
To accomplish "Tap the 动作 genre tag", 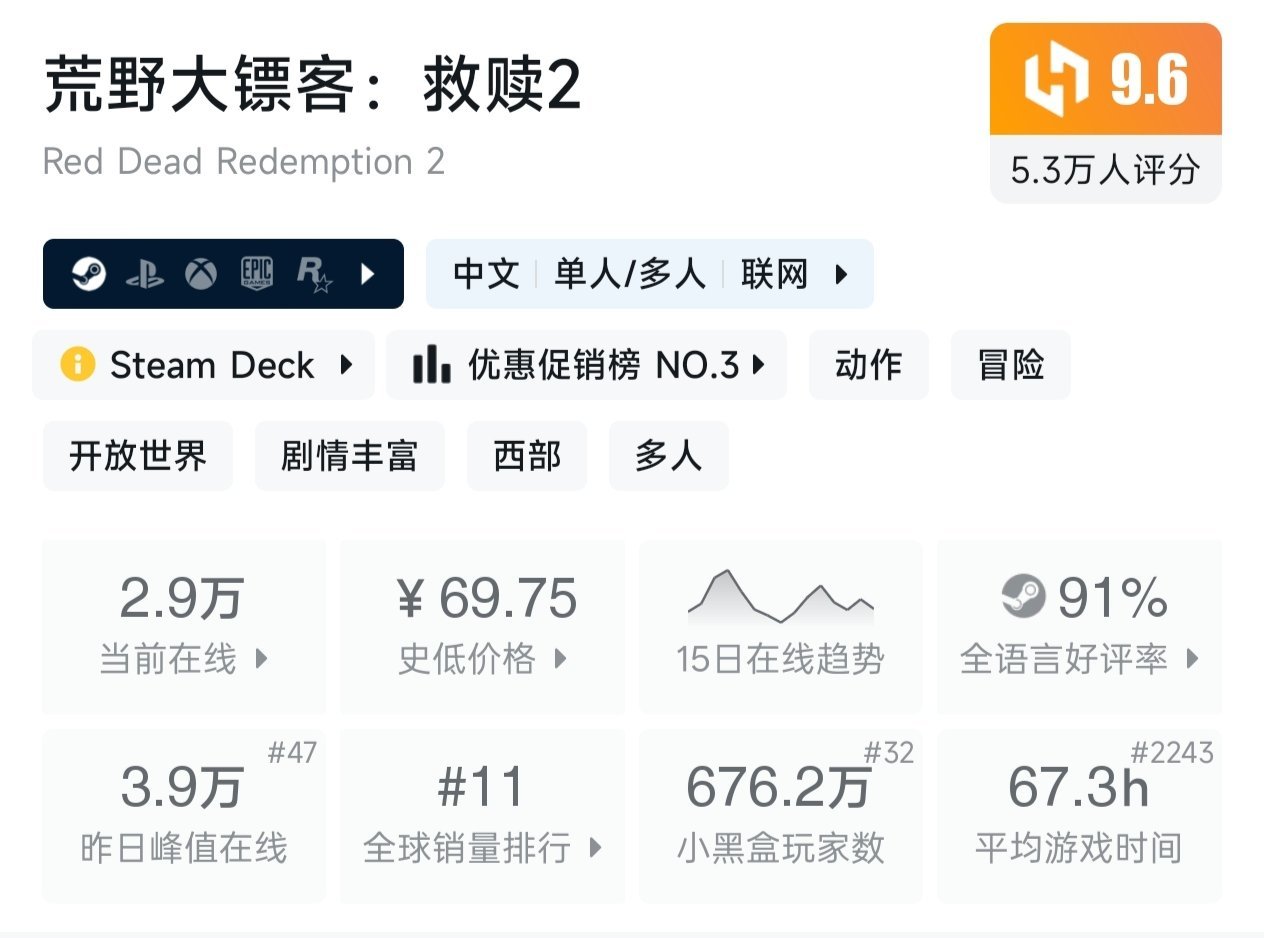I will [868, 365].
